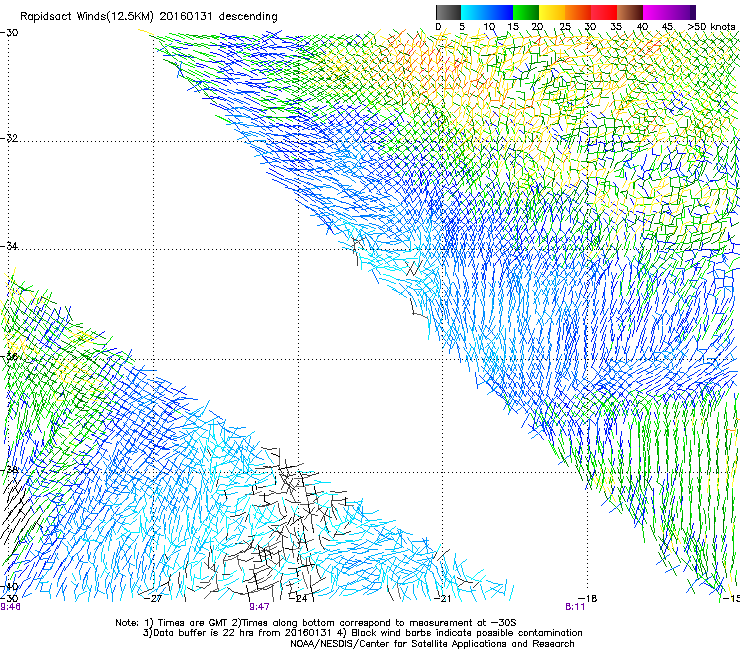Click the brown 35-40 knots legend swatch

pos(630,12)
